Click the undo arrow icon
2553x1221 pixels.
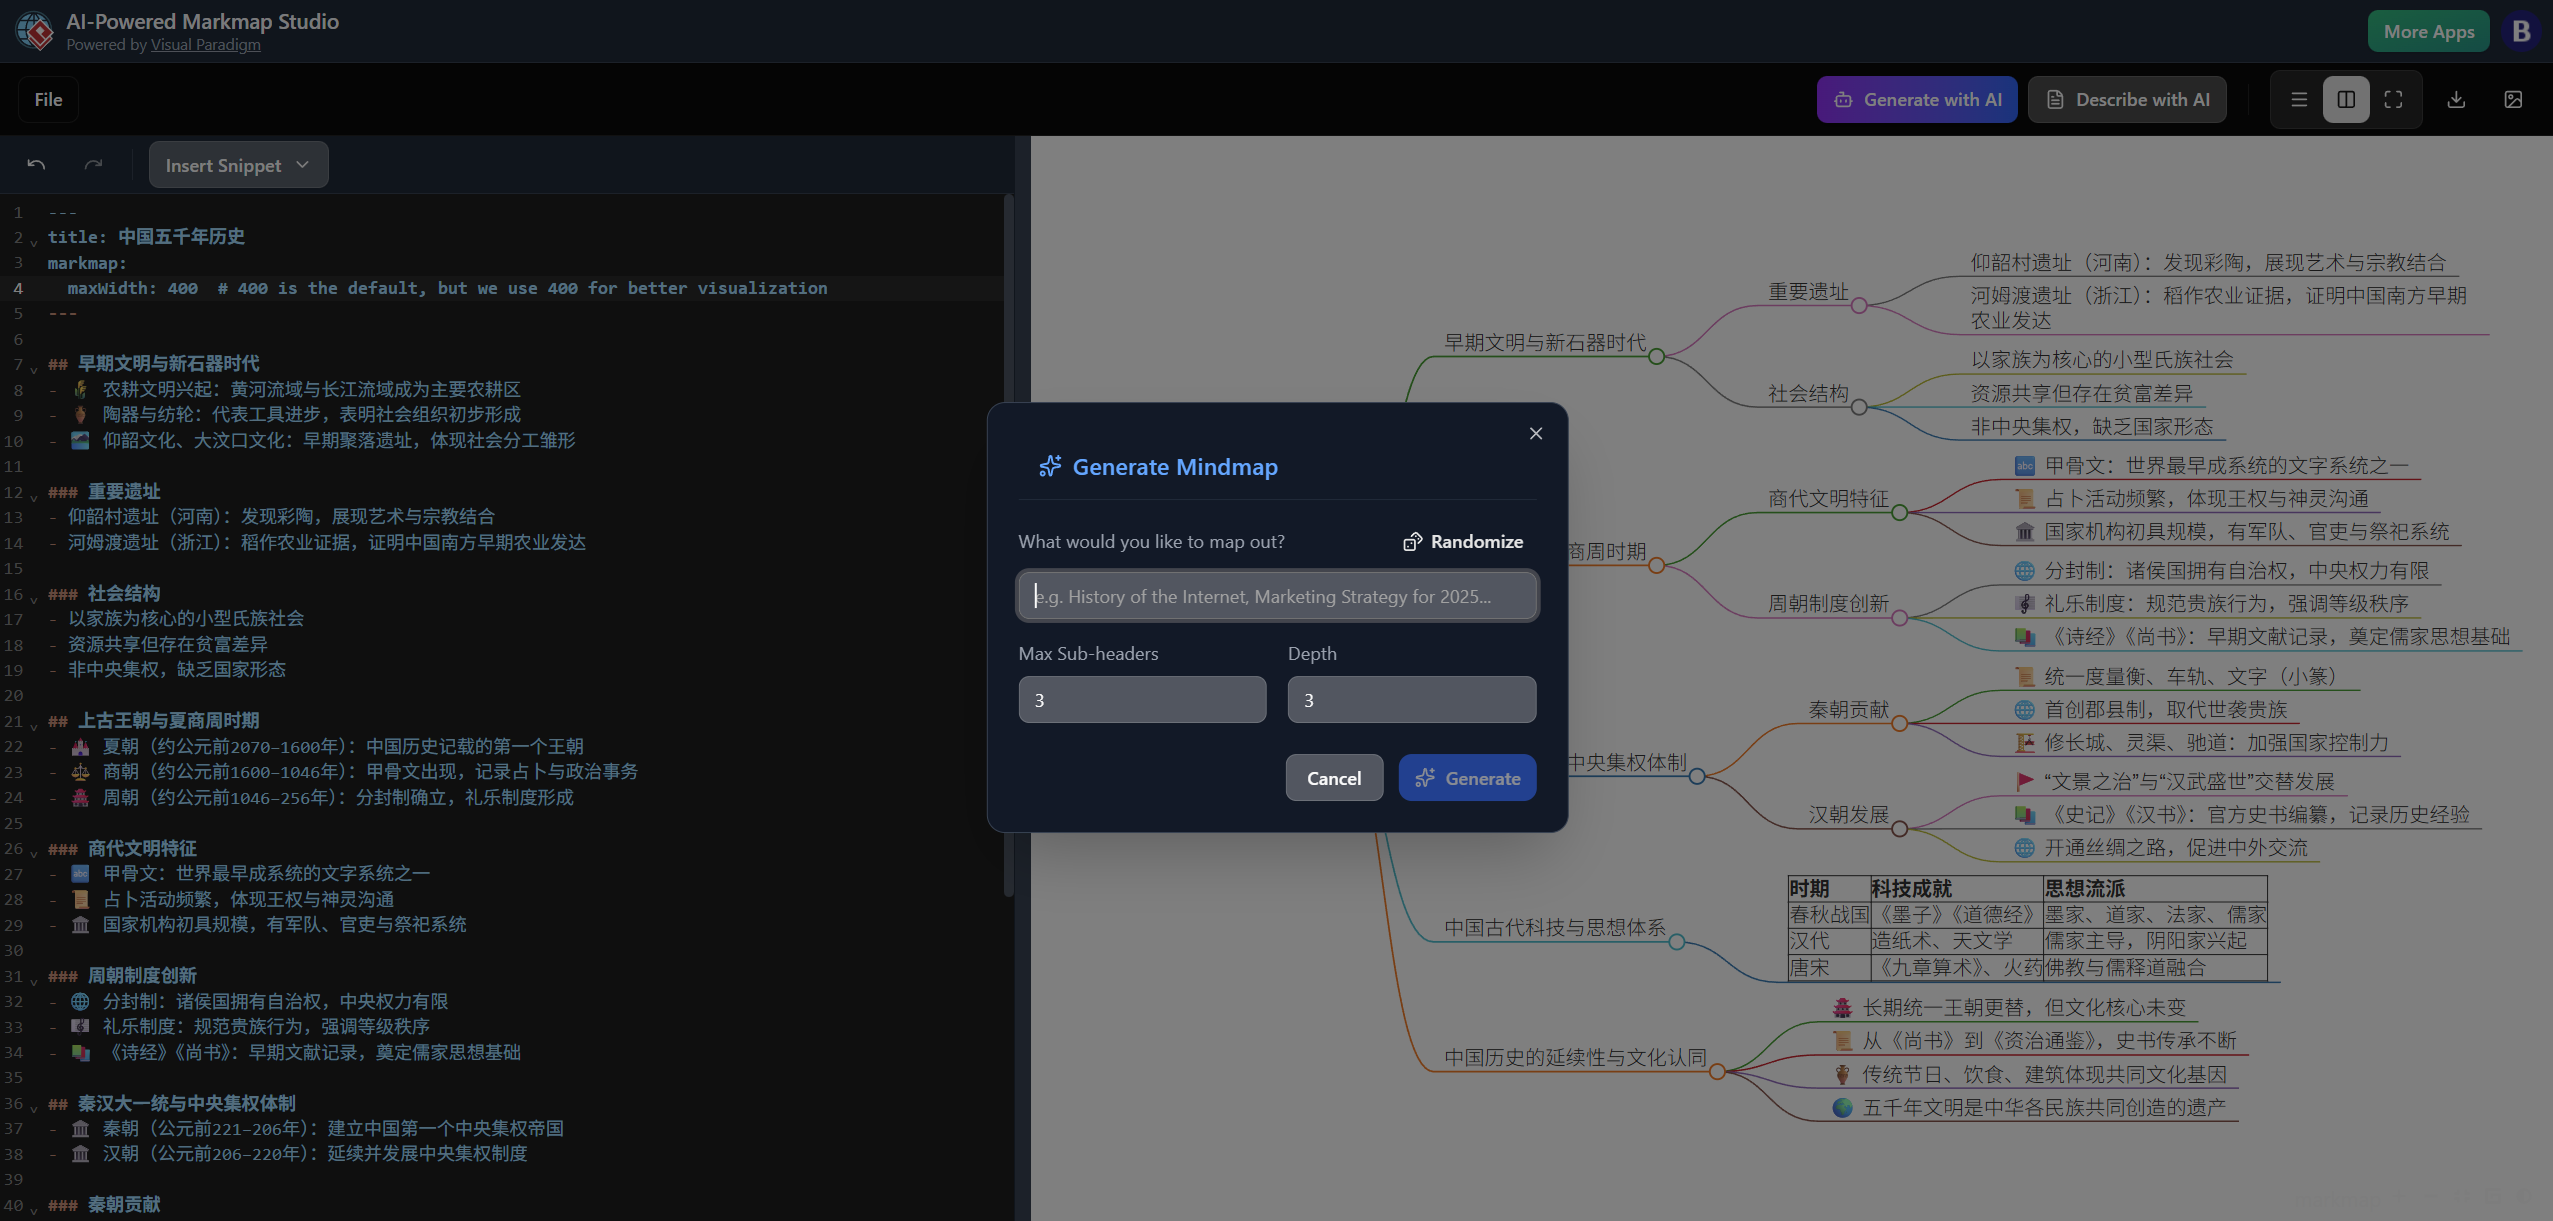pos(36,165)
